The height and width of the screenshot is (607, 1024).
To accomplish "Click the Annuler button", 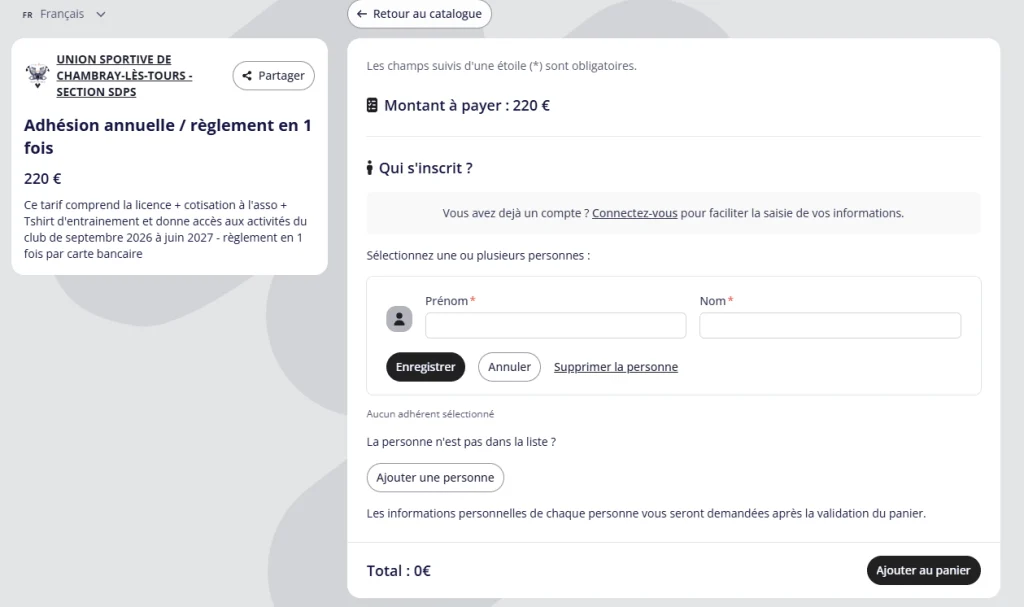I will point(509,367).
